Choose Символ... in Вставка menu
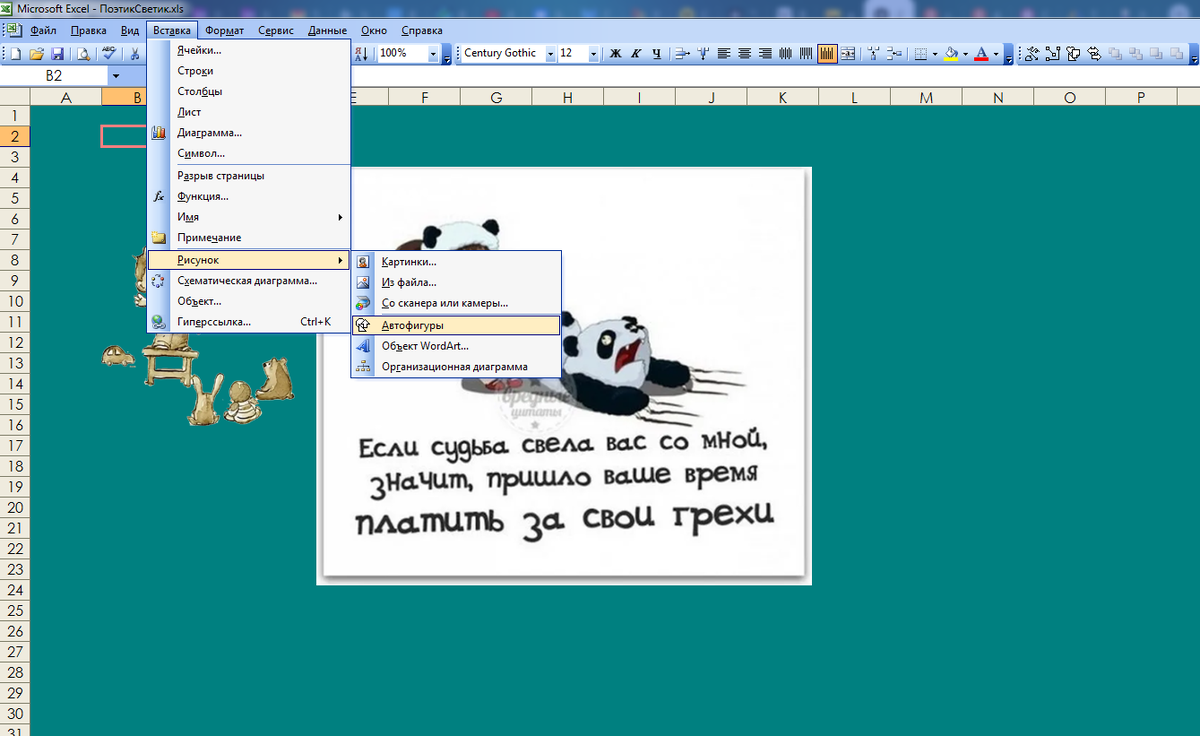The height and width of the screenshot is (736, 1200). (x=249, y=154)
